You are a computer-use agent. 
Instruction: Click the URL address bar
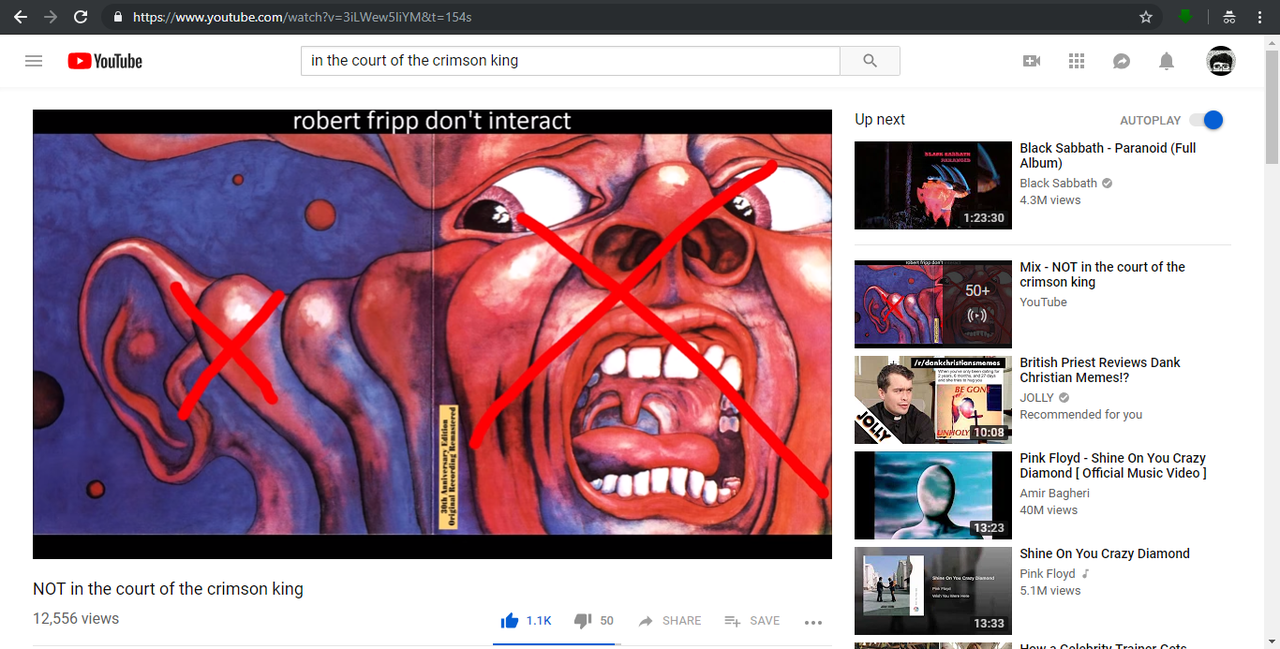(x=630, y=17)
